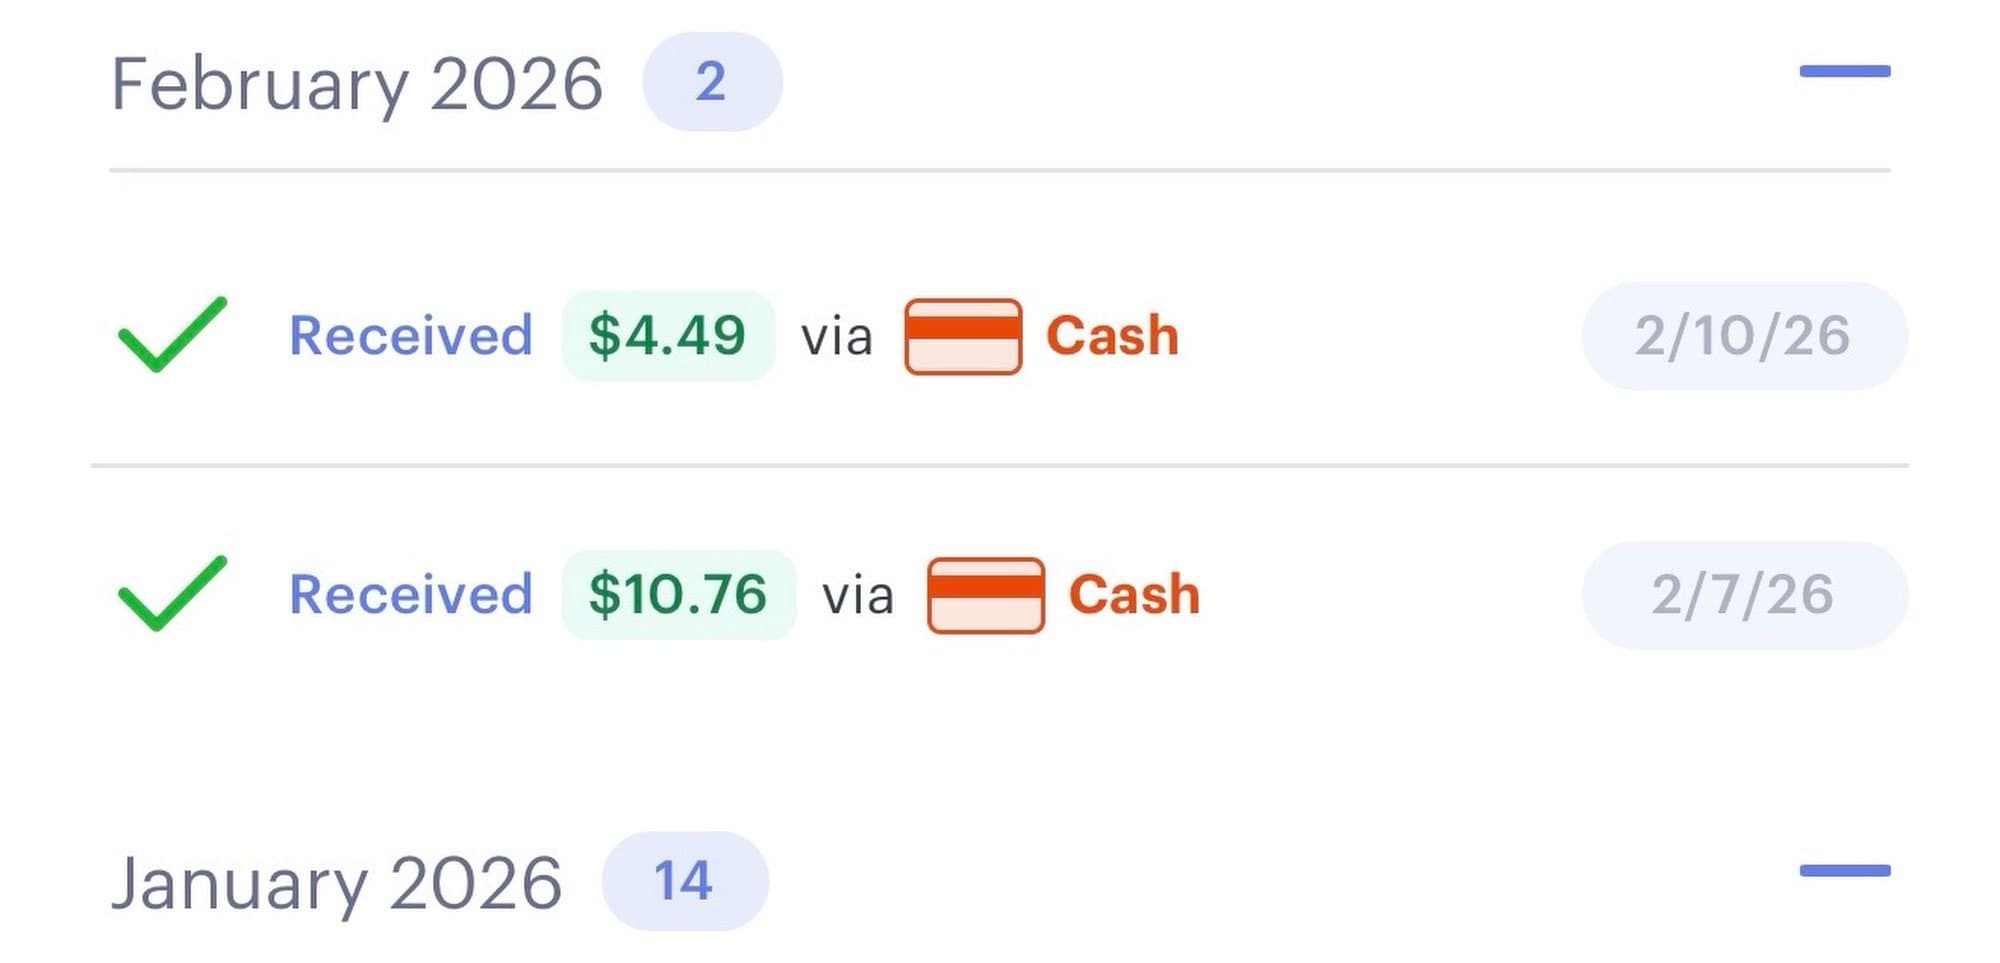
Task: Click January's count badge showing 14
Action: (684, 881)
